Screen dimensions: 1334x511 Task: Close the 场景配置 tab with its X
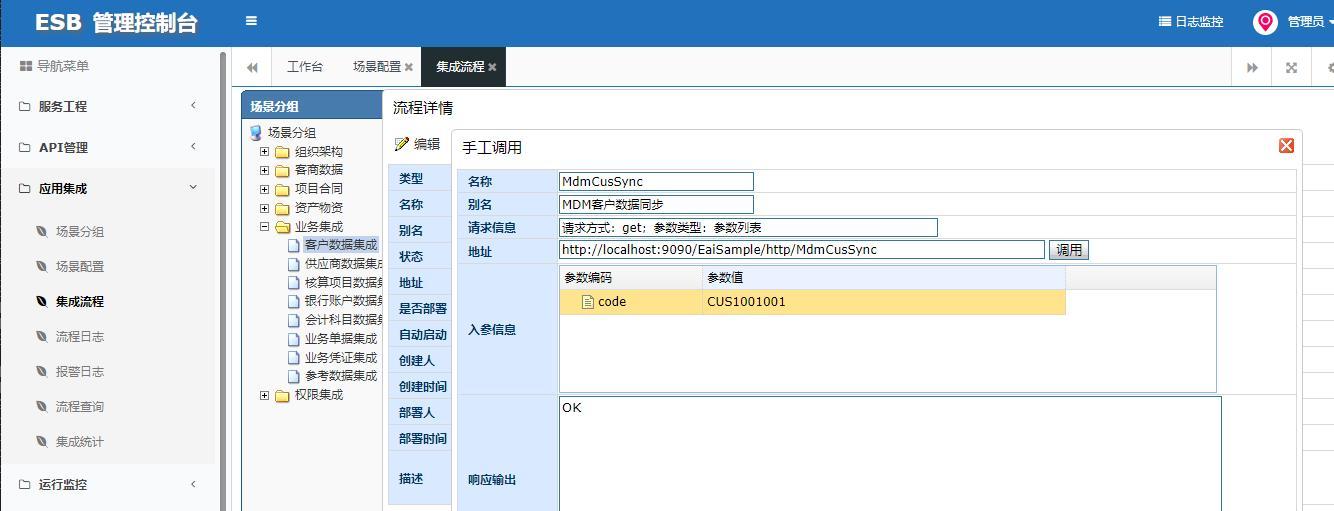tap(409, 67)
